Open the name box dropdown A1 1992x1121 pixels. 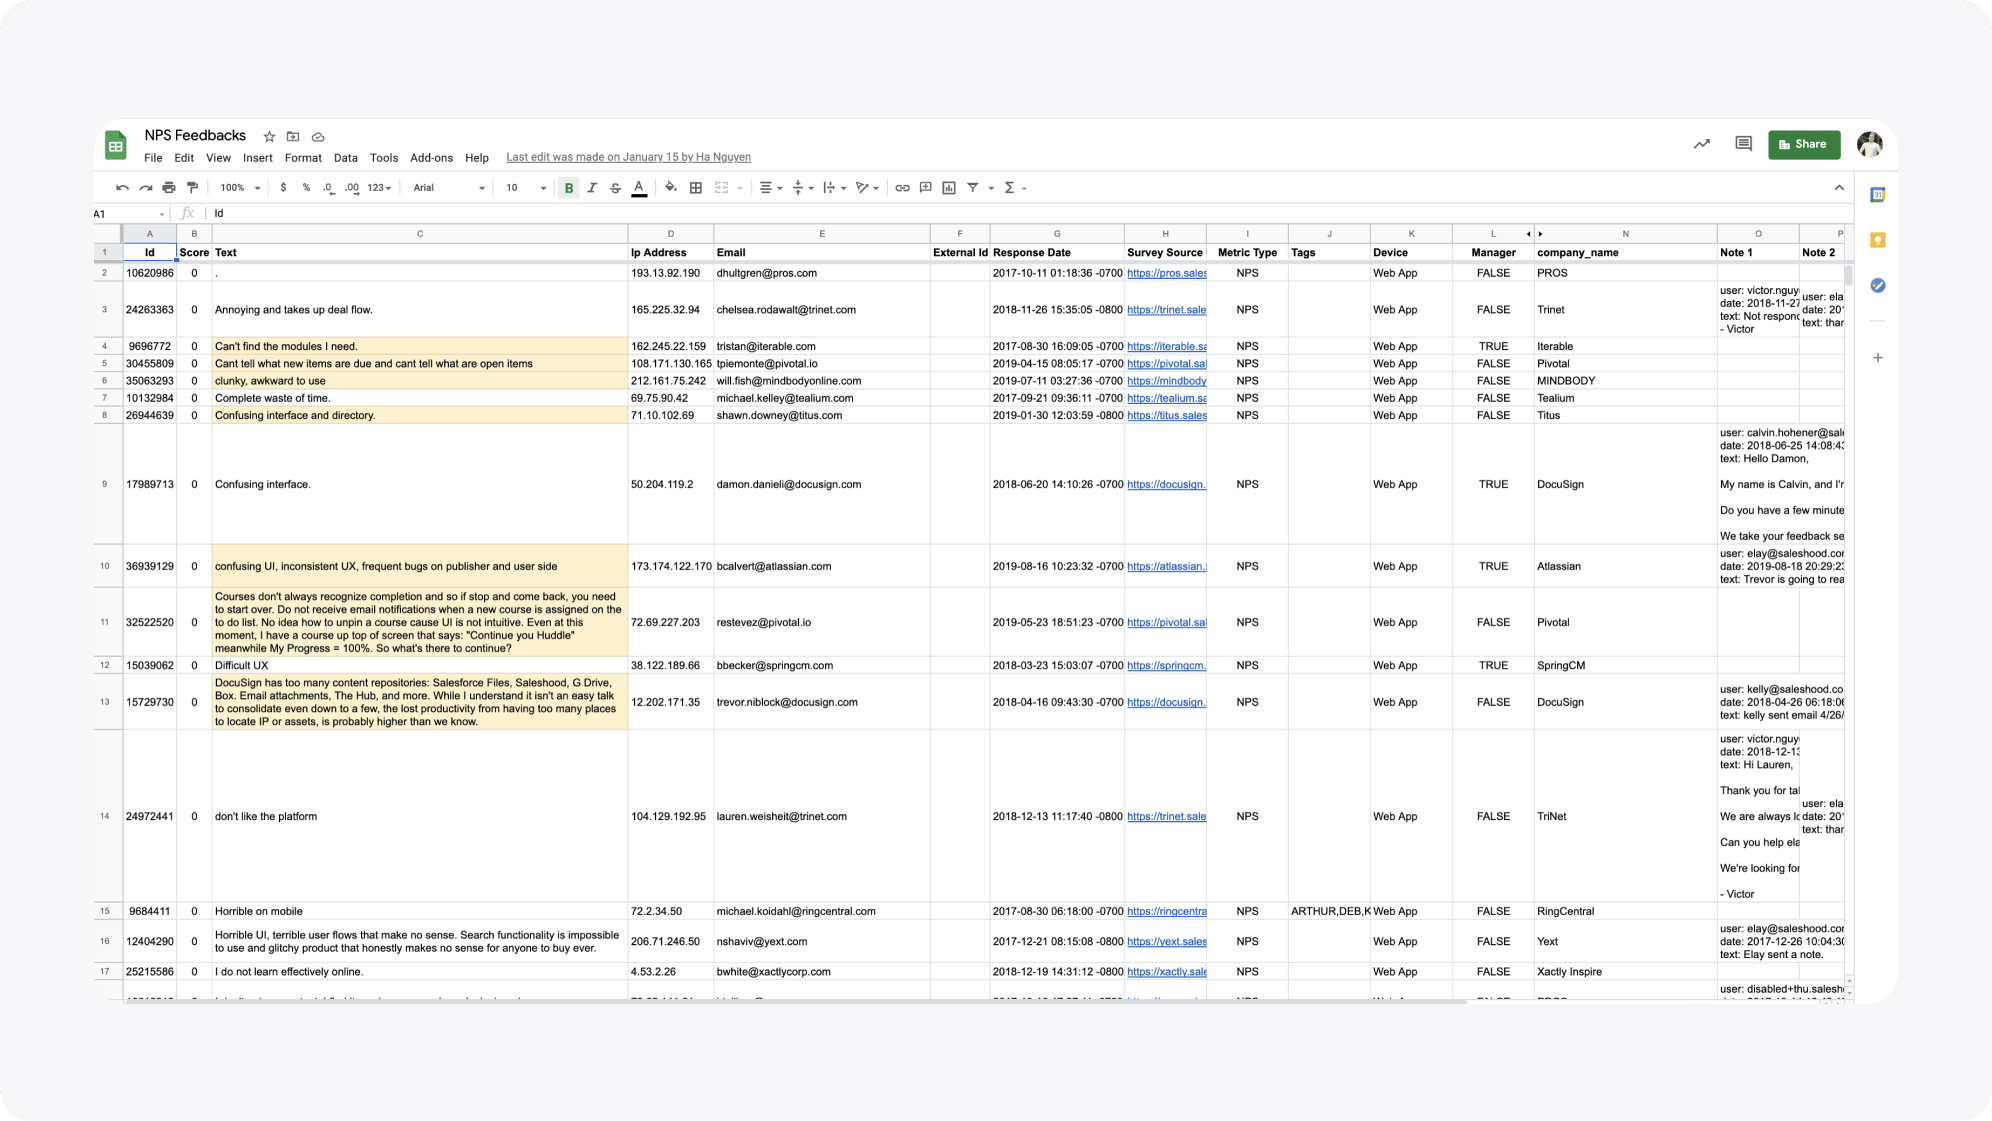(162, 214)
